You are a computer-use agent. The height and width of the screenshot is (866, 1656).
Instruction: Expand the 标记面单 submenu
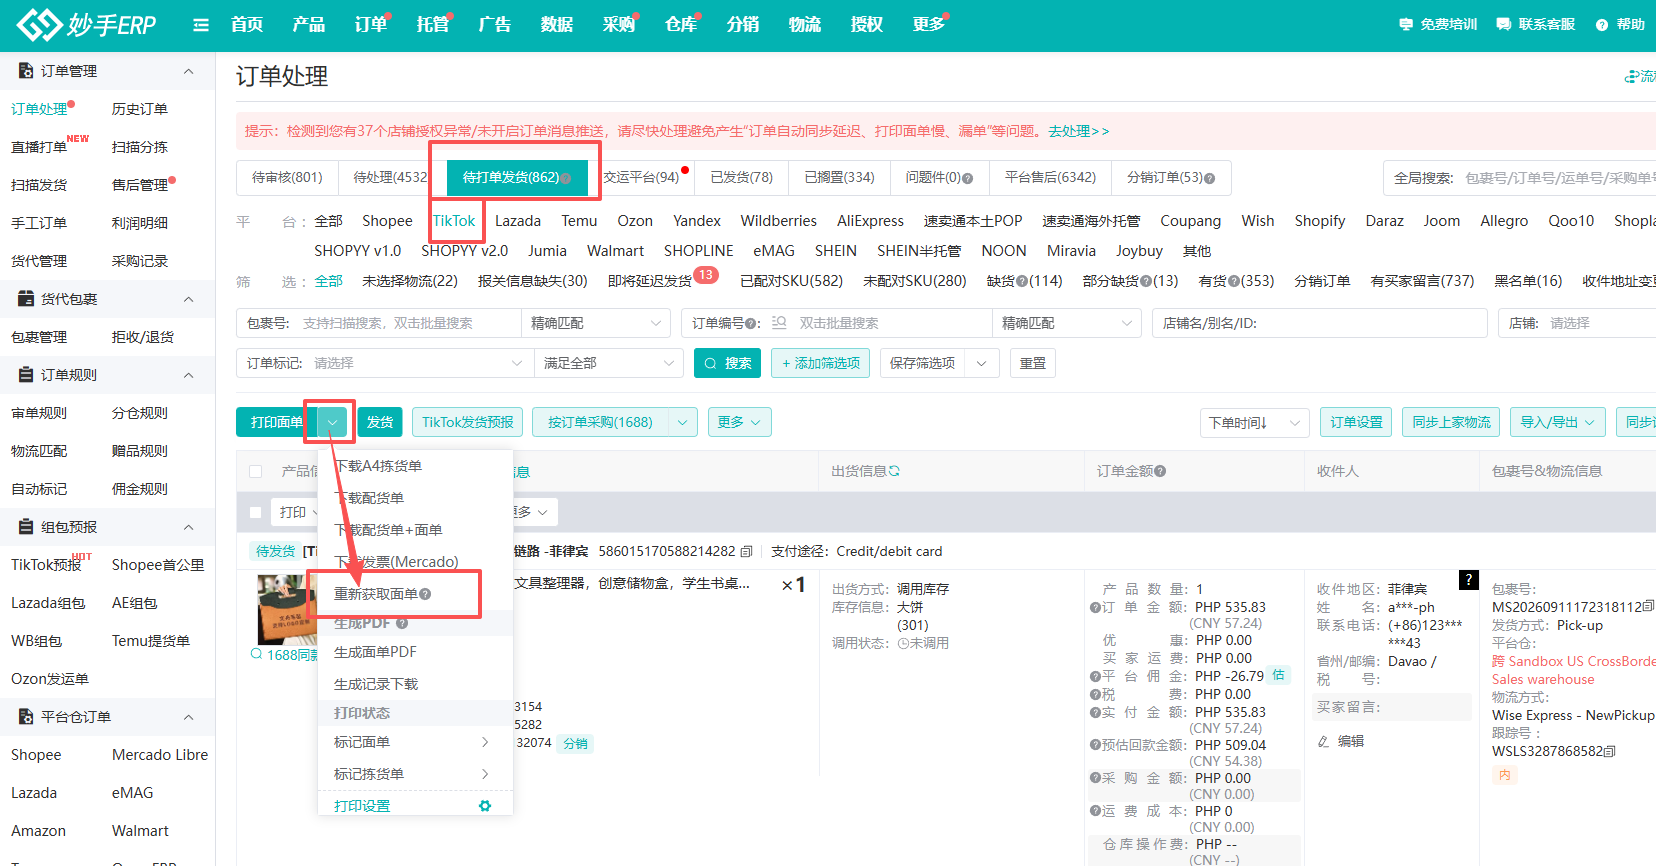coord(415,742)
